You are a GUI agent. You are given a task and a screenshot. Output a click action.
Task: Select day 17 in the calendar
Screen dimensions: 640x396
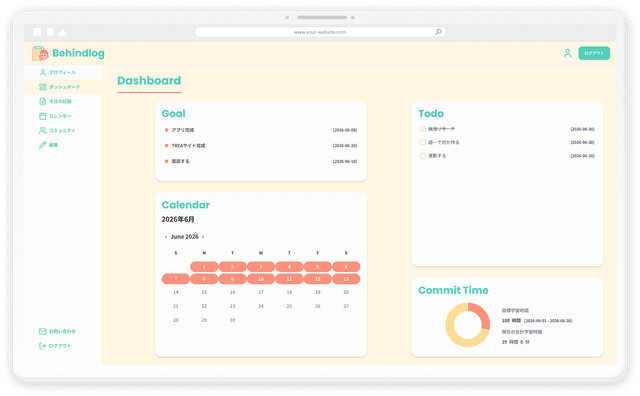point(261,292)
